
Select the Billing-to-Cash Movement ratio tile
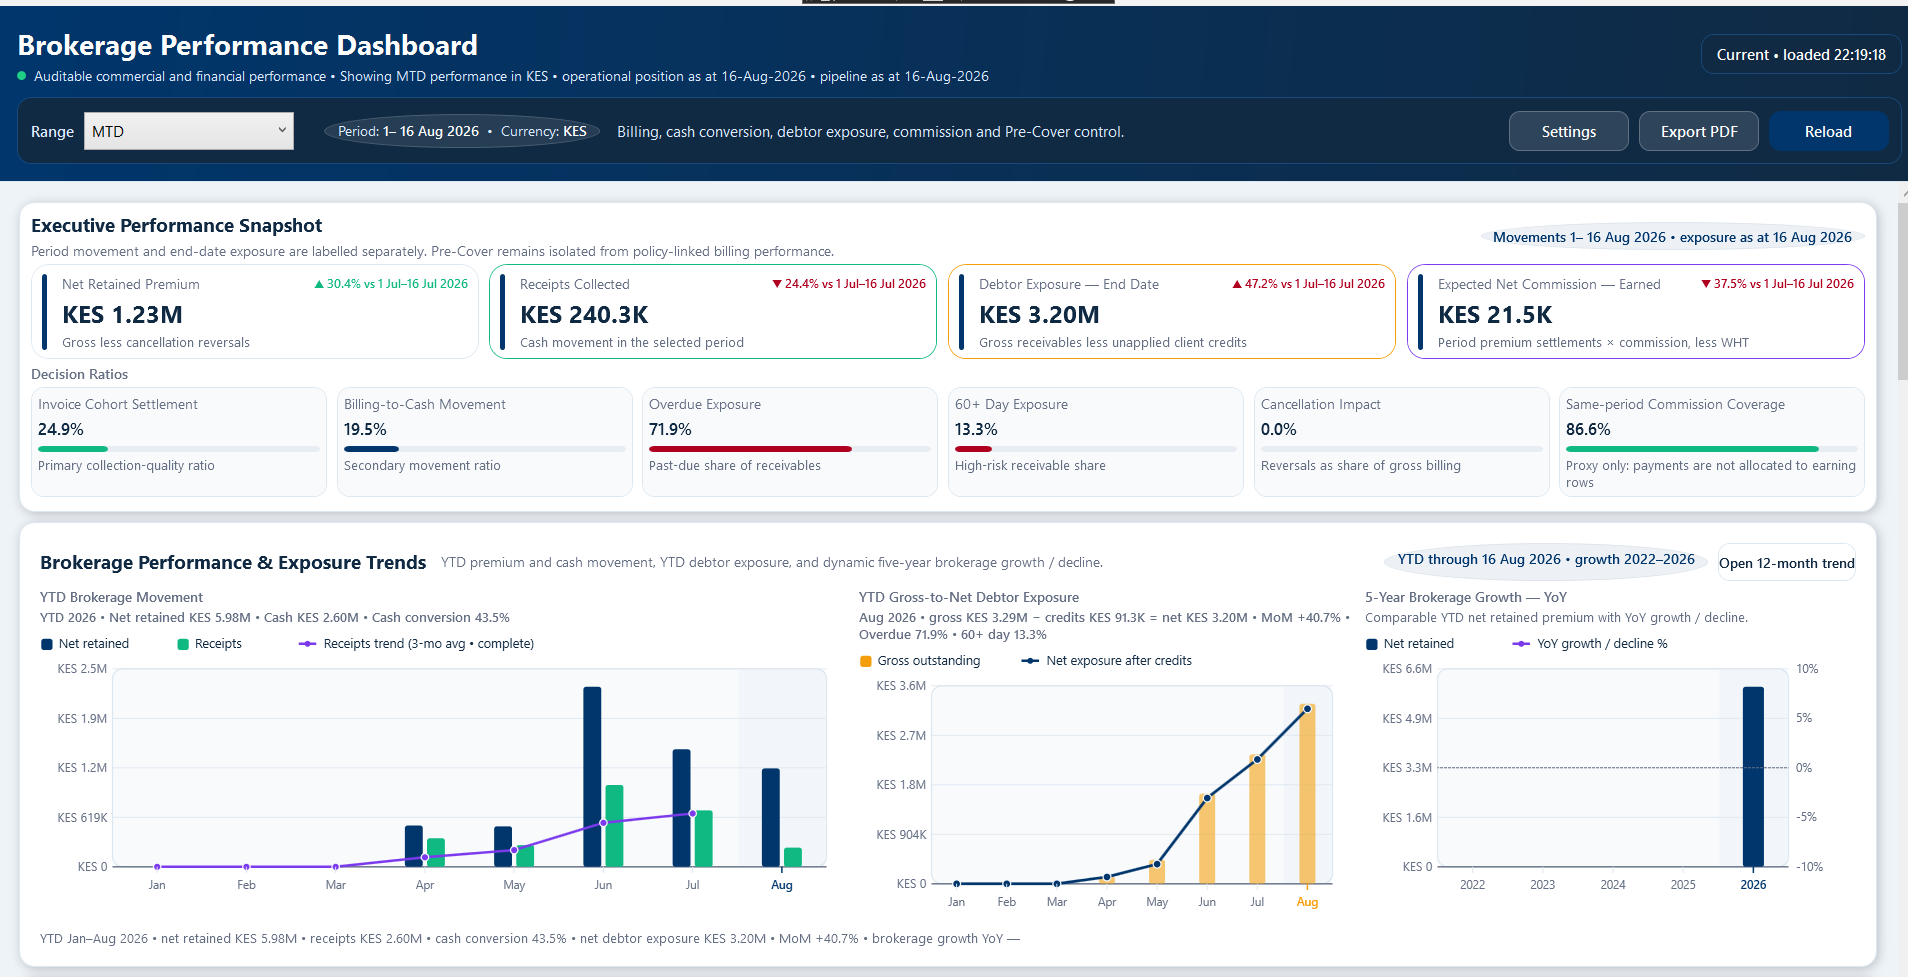[x=485, y=442]
